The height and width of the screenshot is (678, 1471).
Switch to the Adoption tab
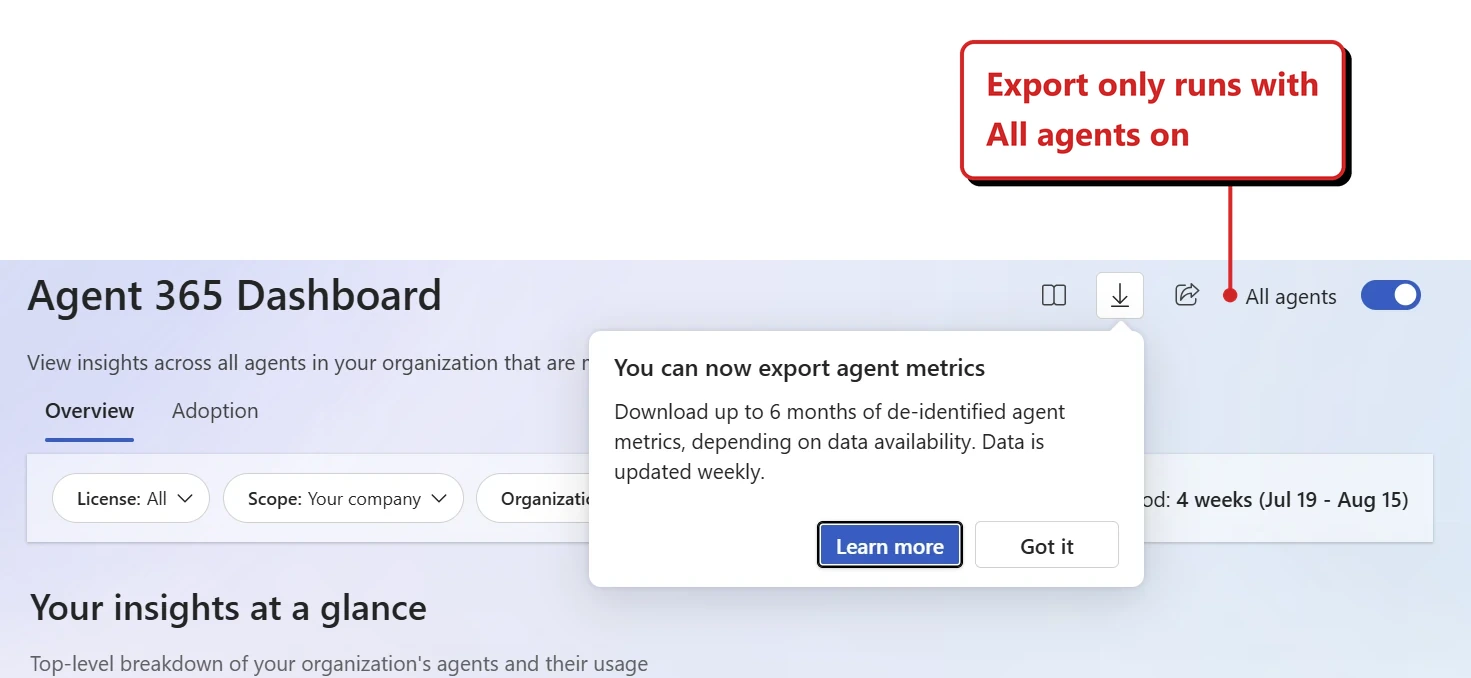(x=215, y=411)
